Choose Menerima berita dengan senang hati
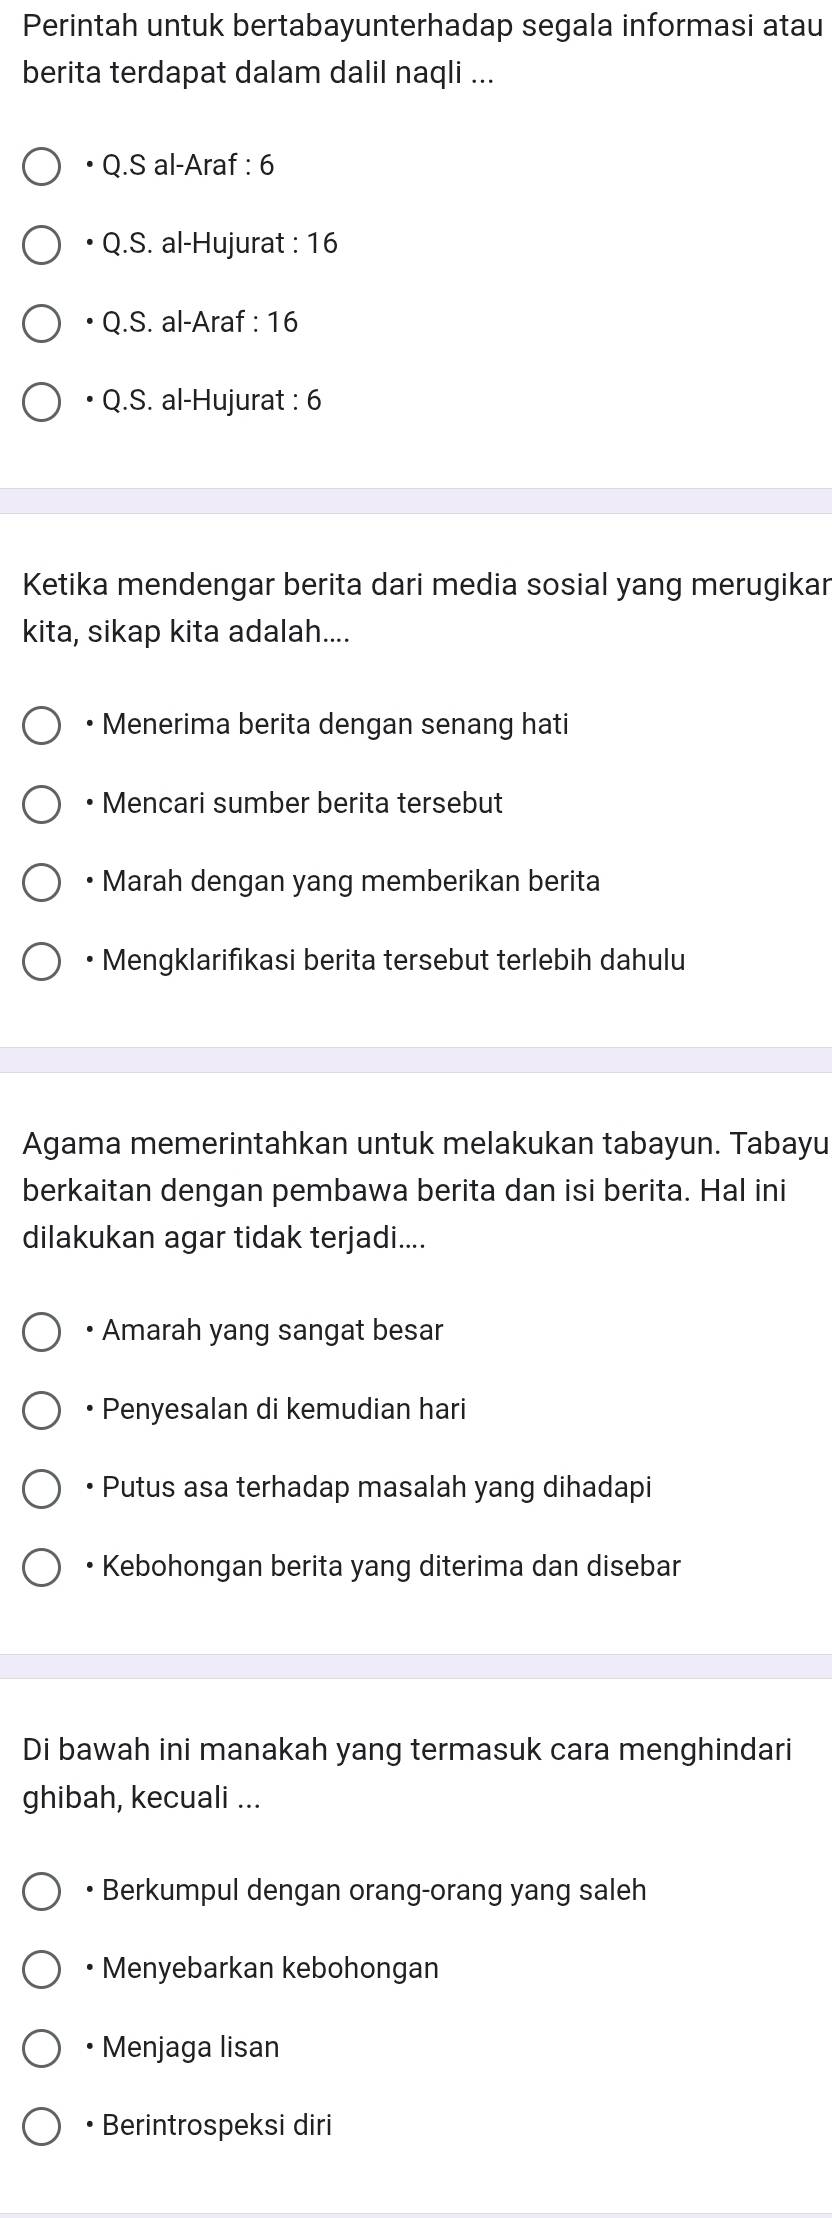This screenshot has height=2218, width=832. pyautogui.click(x=41, y=726)
